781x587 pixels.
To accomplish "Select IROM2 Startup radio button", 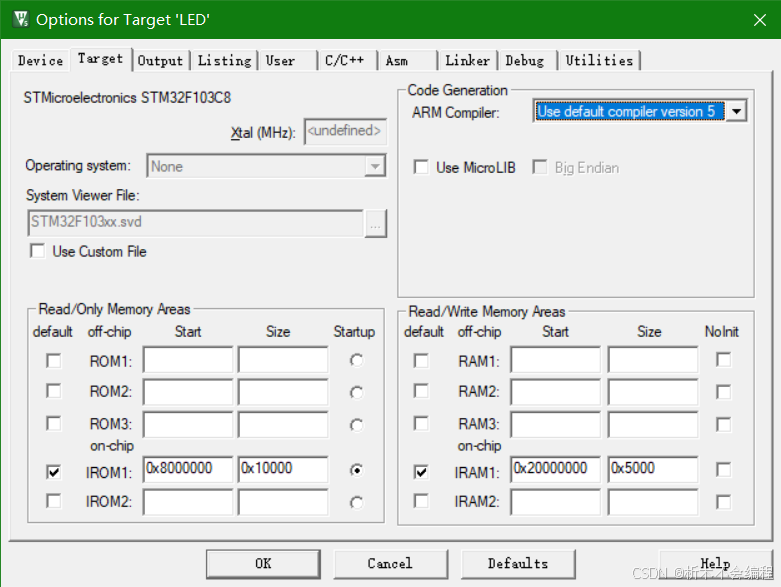I will coord(357,503).
